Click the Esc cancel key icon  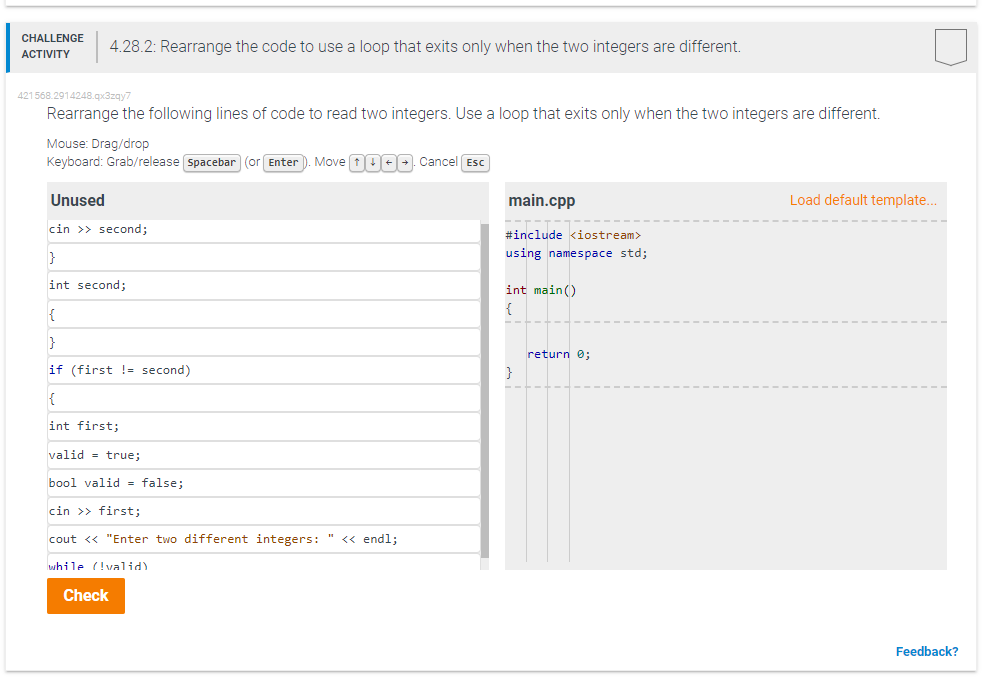pyautogui.click(x=475, y=163)
